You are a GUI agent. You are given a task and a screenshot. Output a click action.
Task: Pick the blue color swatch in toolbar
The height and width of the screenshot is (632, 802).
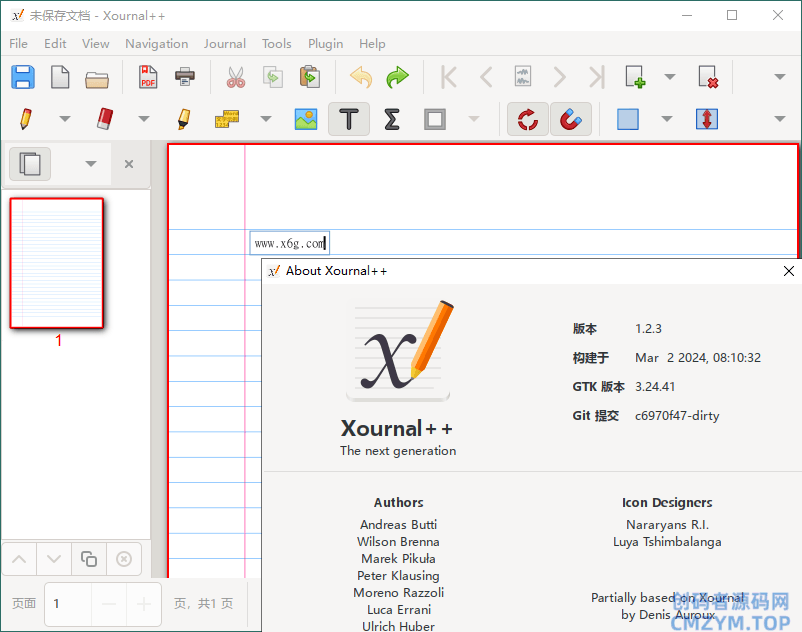[628, 119]
